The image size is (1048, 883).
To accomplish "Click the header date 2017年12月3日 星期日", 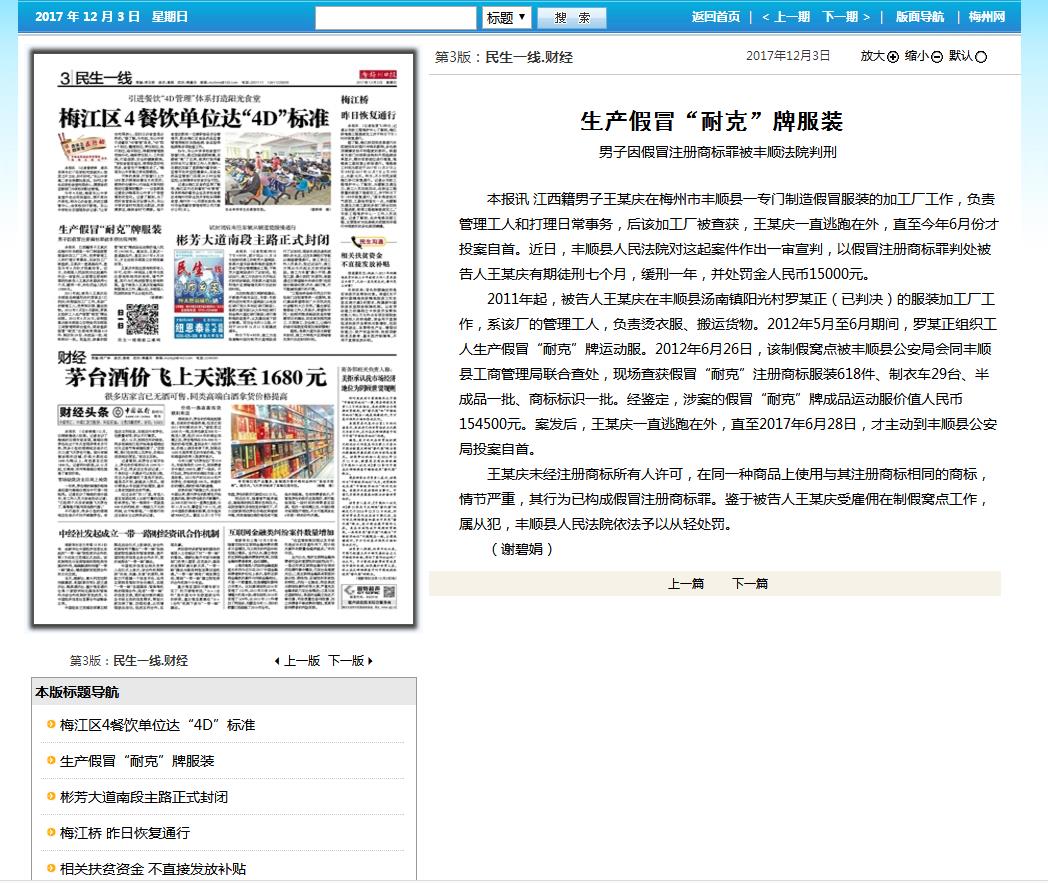I will click(x=111, y=17).
